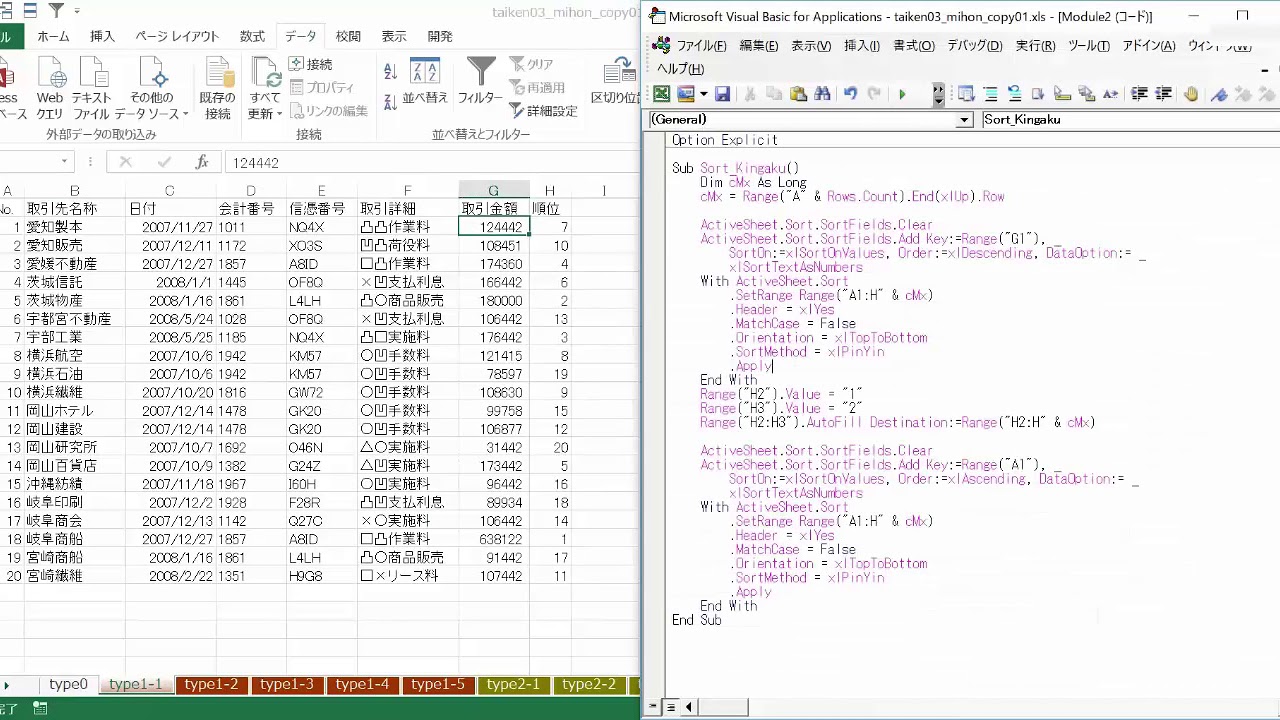Click the Find binoculars icon in VBA toolbar
This screenshot has height=720, width=1280.
pyautogui.click(x=822, y=94)
